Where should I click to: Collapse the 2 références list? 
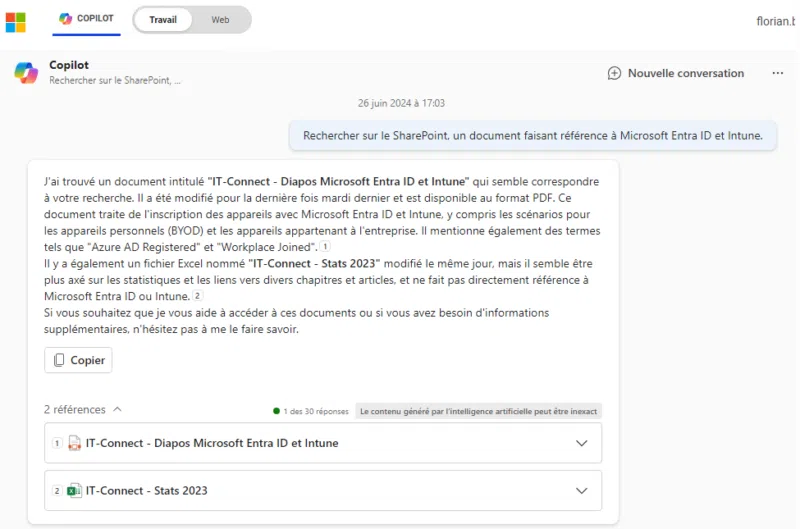(x=83, y=410)
